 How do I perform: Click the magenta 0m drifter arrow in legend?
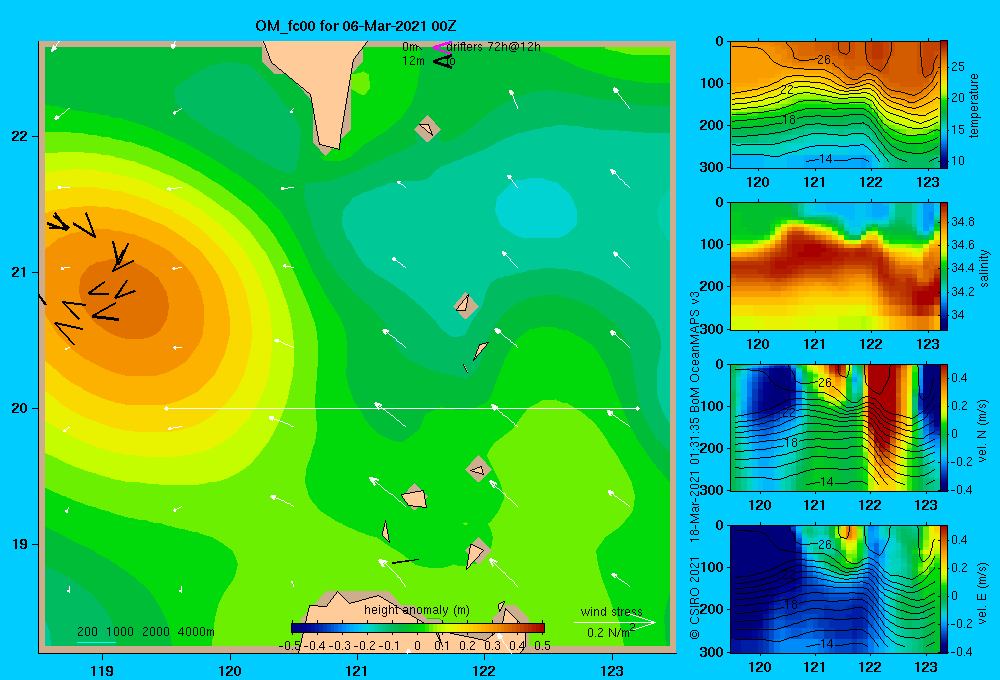(x=442, y=47)
